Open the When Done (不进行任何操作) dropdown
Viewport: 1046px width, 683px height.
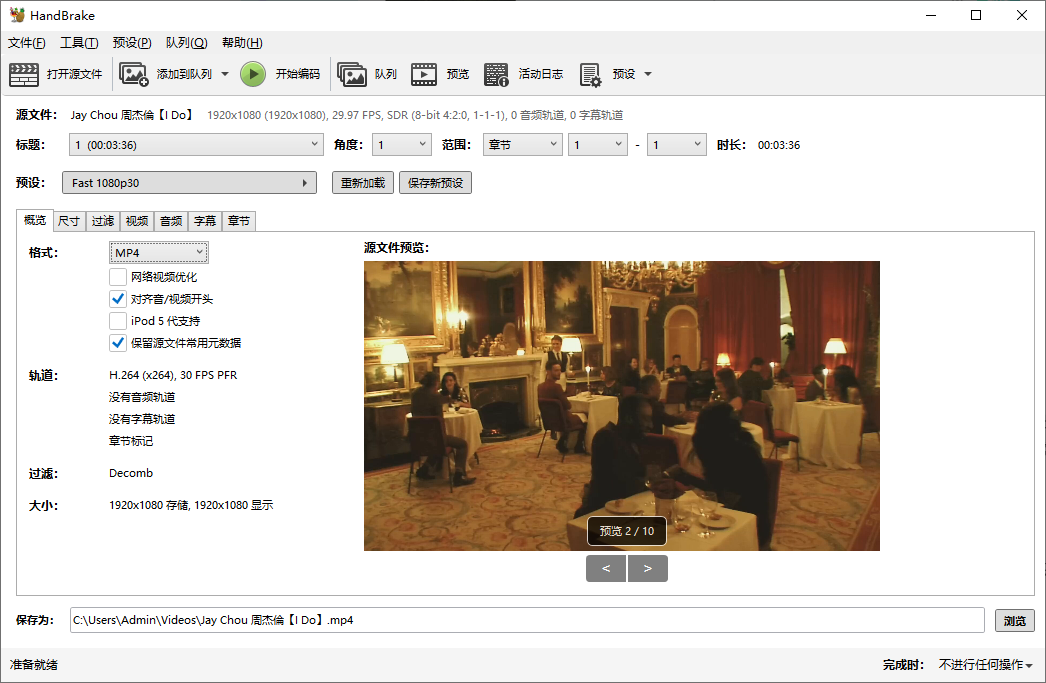click(985, 664)
